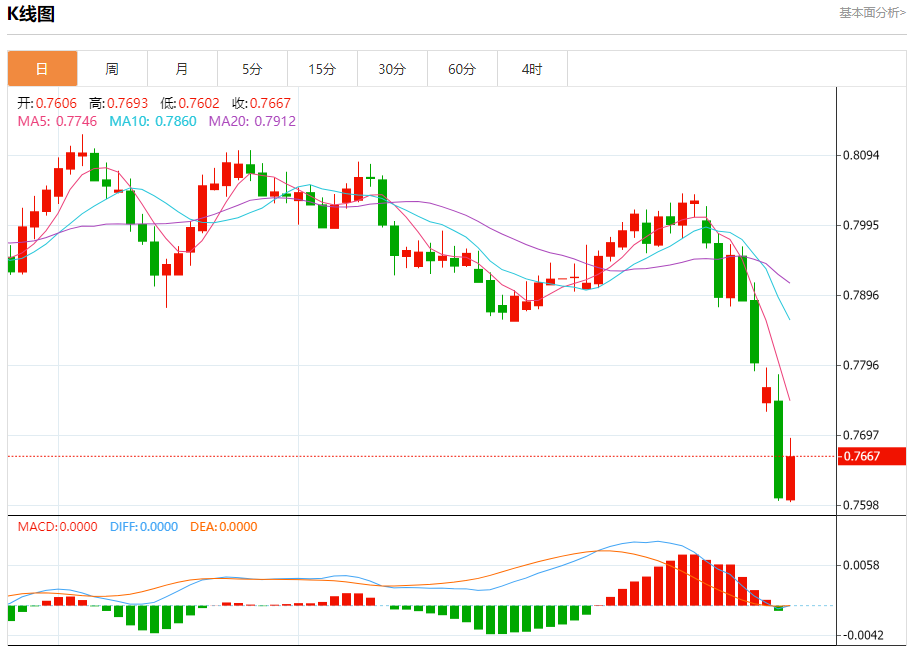Open the 5分 interval tab
914x646 pixels.
(x=252, y=69)
